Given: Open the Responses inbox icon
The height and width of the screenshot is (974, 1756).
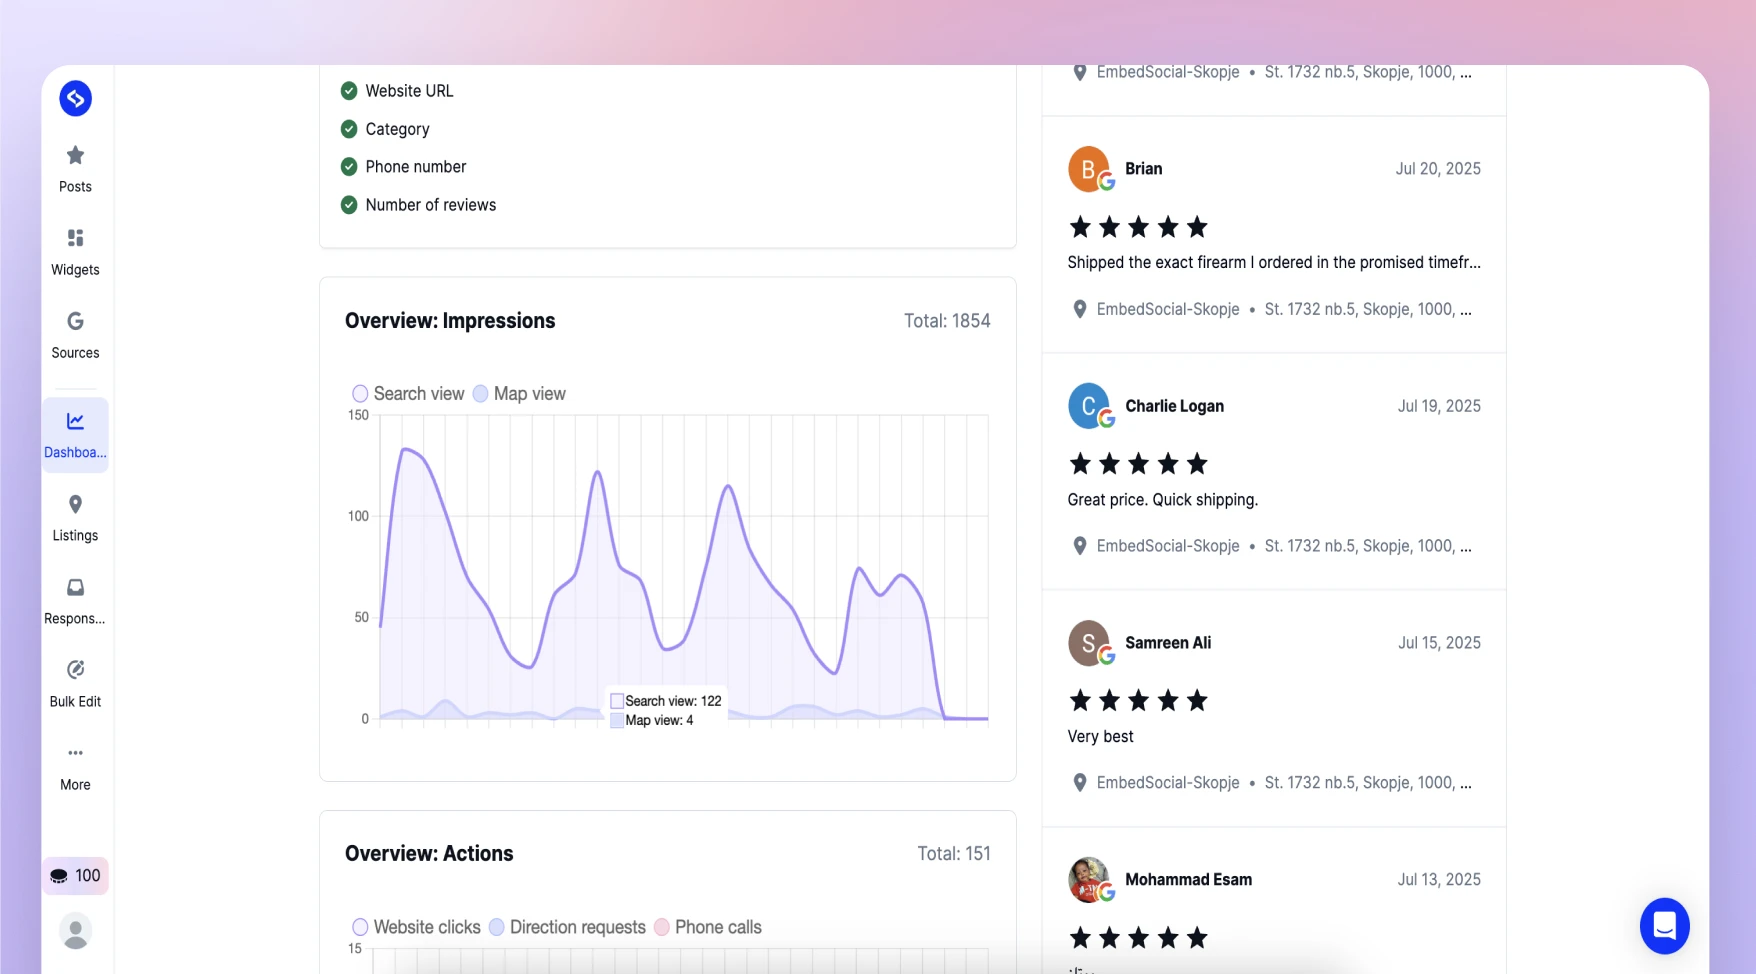Looking at the screenshot, I should coord(75,587).
